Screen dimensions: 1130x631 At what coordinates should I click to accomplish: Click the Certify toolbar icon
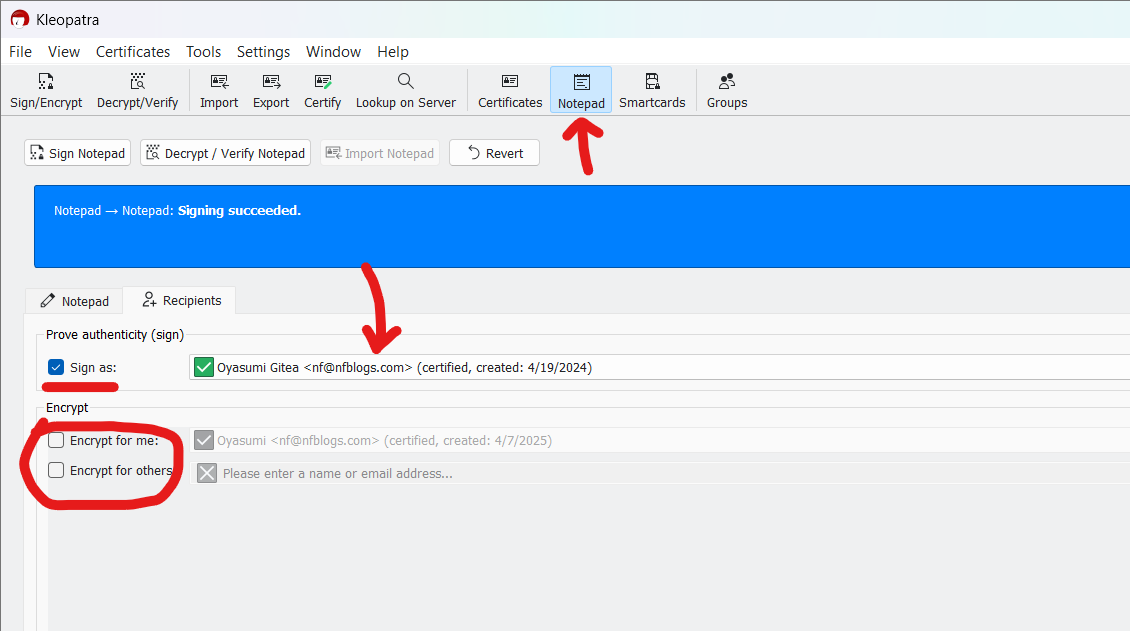tap(322, 90)
